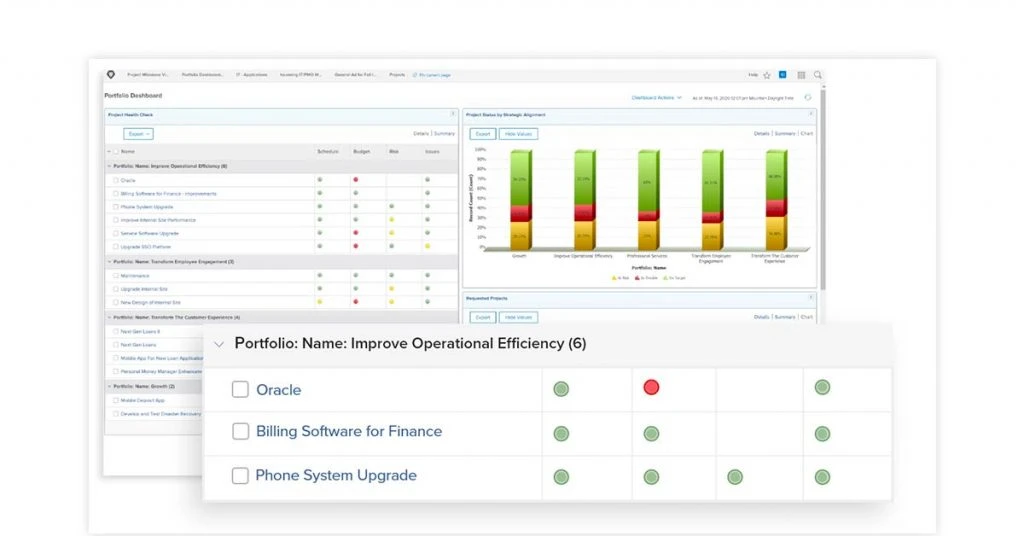
Task: Collapse the Improve Operational Efficiency portfolio group
Action: click(x=219, y=344)
